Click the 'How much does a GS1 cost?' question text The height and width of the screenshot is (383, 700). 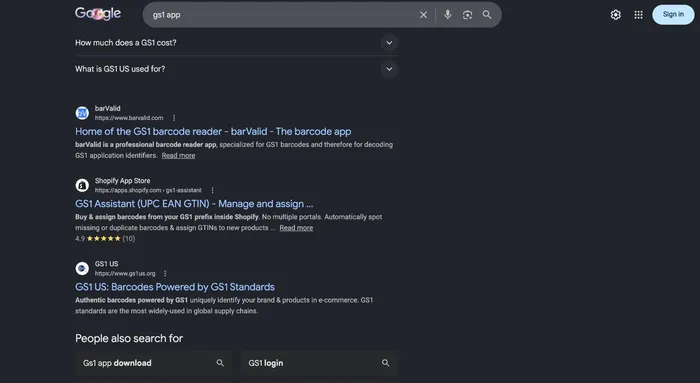[x=125, y=43]
